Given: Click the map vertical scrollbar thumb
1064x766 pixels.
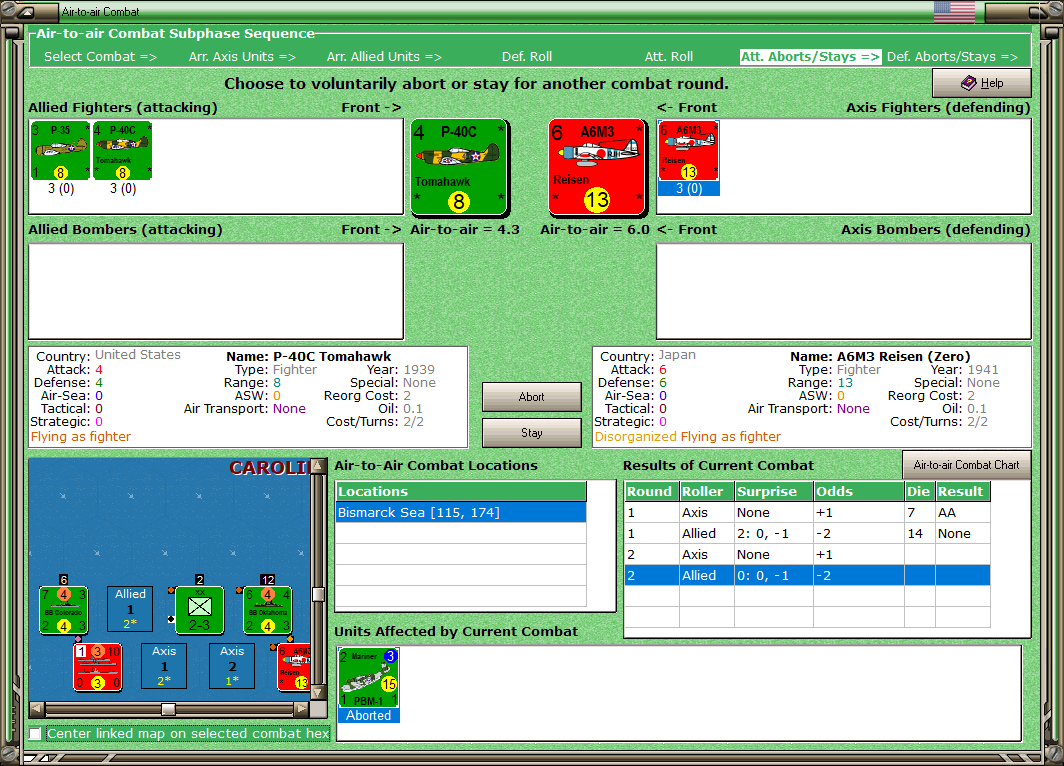Looking at the screenshot, I should tap(318, 594).
